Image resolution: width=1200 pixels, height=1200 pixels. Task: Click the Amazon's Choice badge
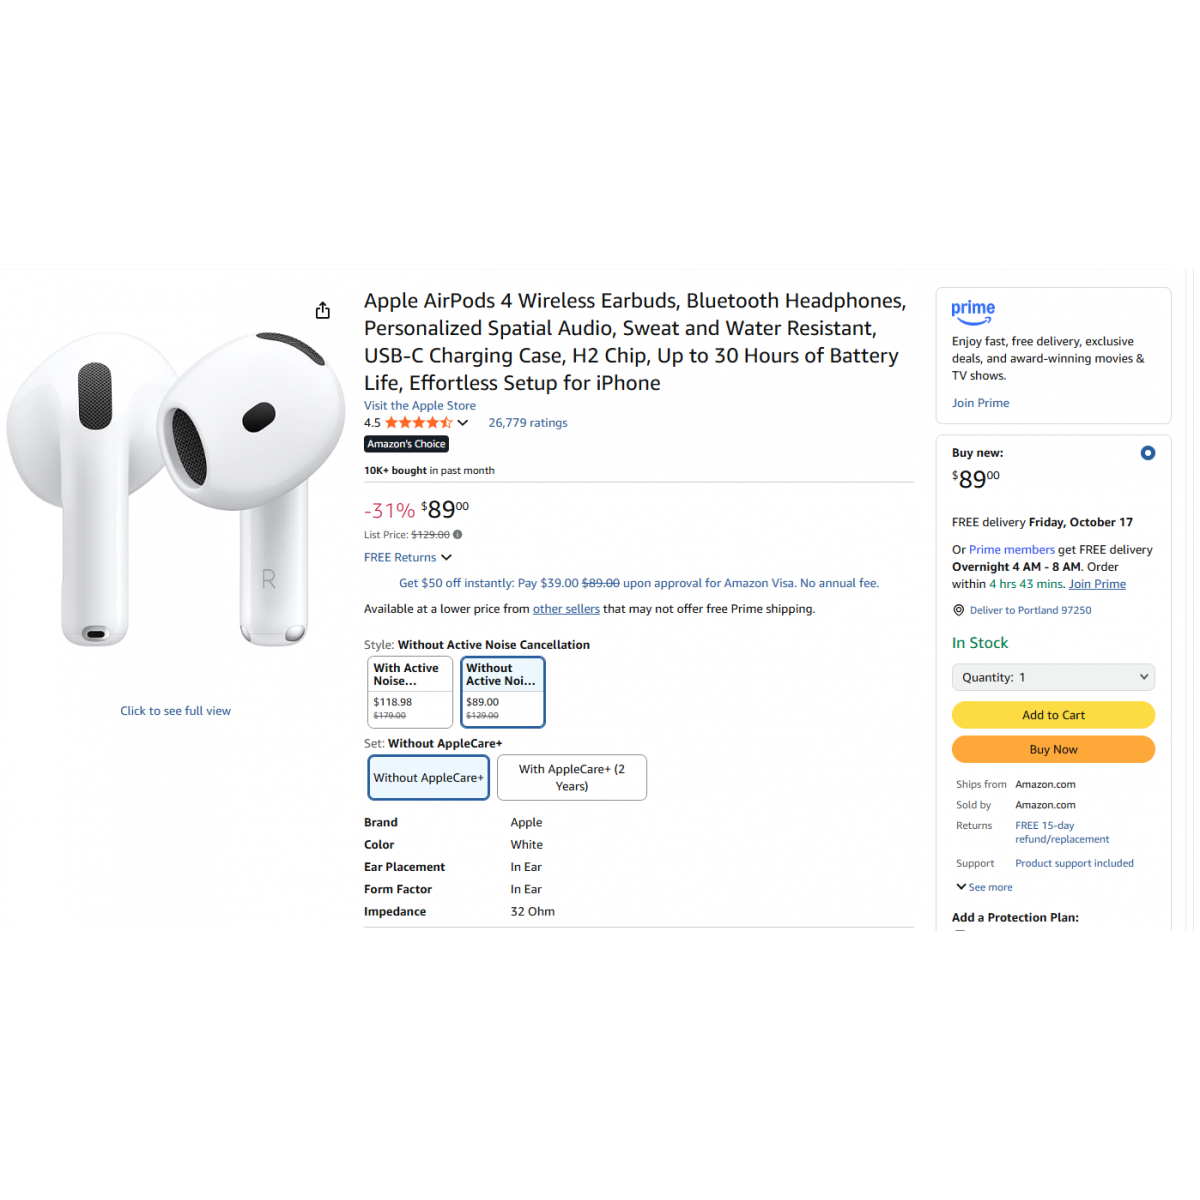tap(406, 444)
